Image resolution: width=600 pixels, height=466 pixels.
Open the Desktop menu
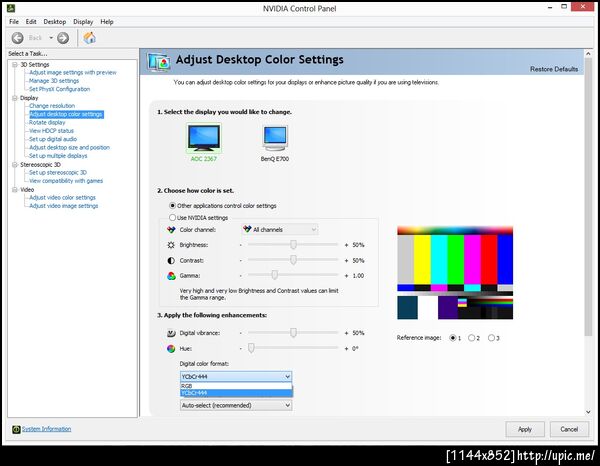point(55,22)
